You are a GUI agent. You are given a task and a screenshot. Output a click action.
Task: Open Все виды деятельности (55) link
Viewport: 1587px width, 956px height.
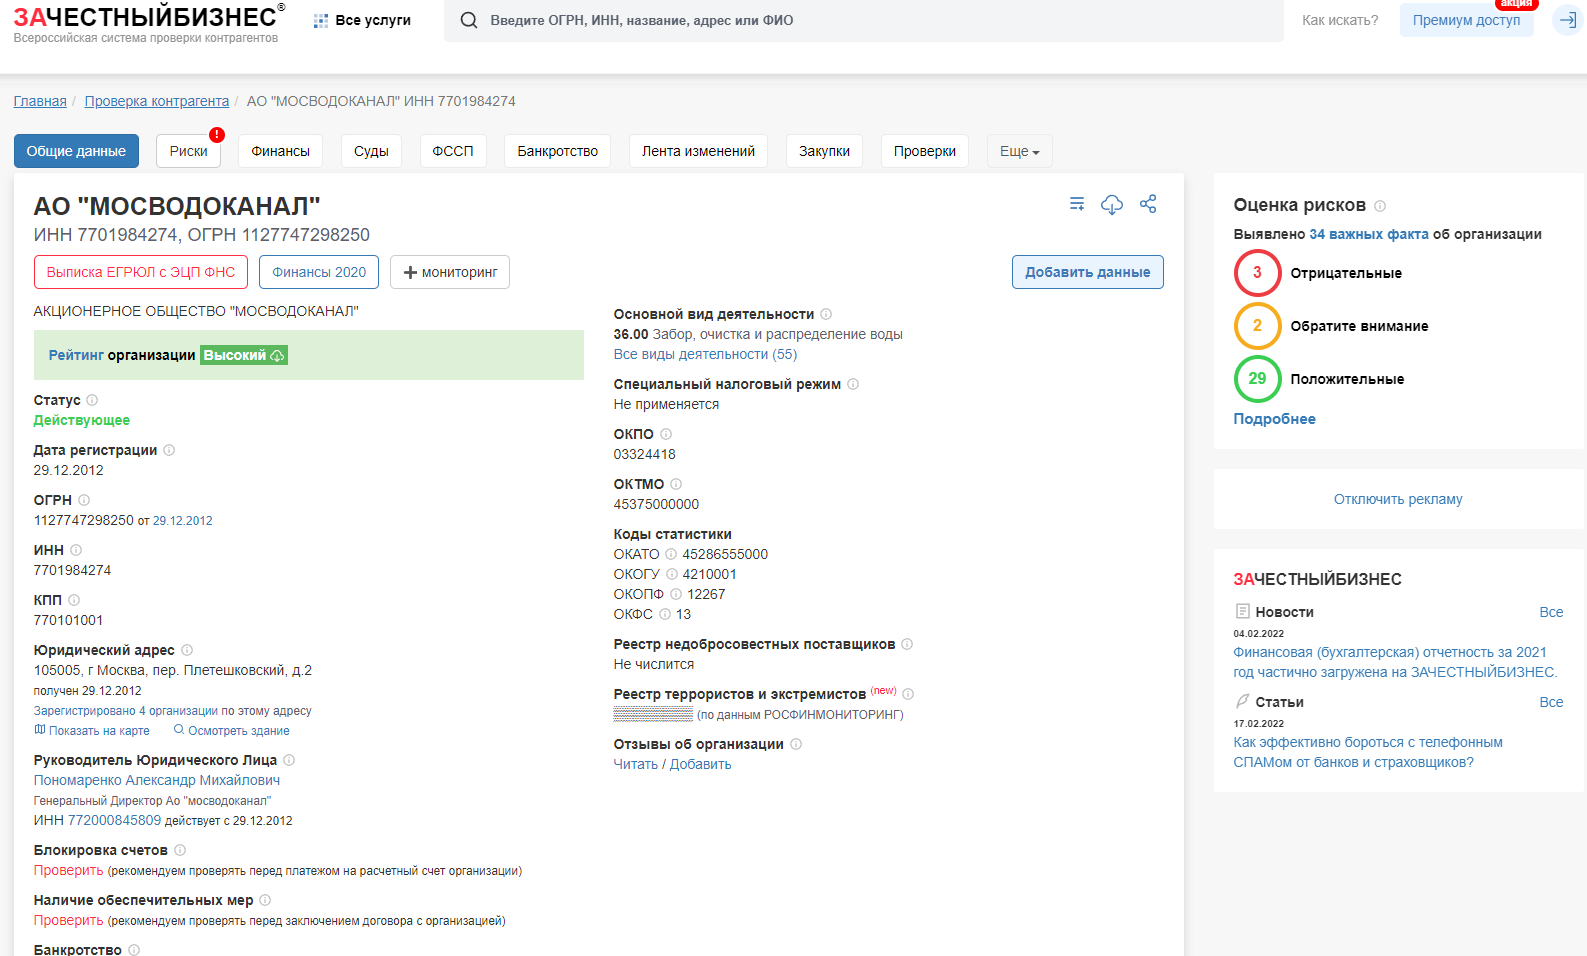pos(705,354)
